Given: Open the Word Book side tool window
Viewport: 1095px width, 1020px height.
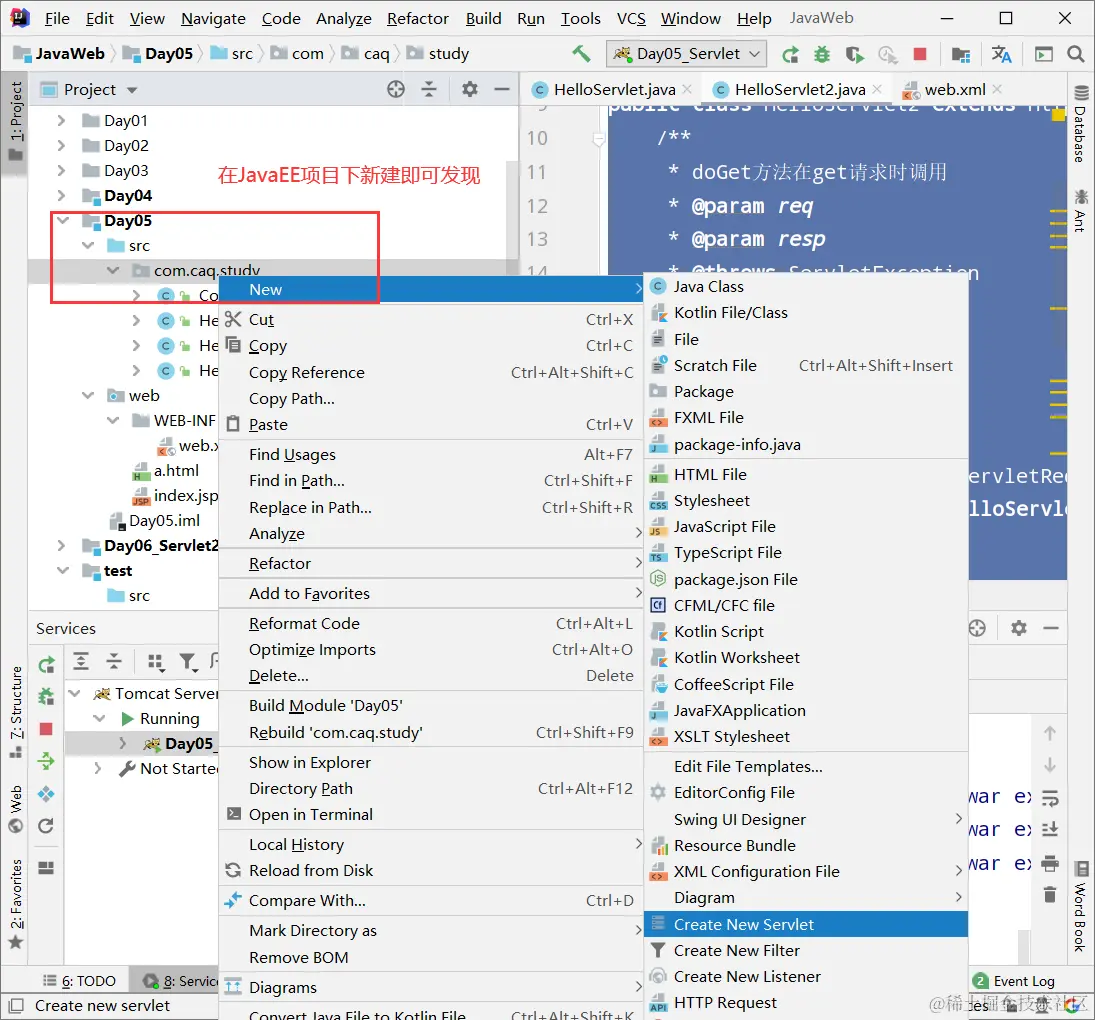Looking at the screenshot, I should point(1080,906).
